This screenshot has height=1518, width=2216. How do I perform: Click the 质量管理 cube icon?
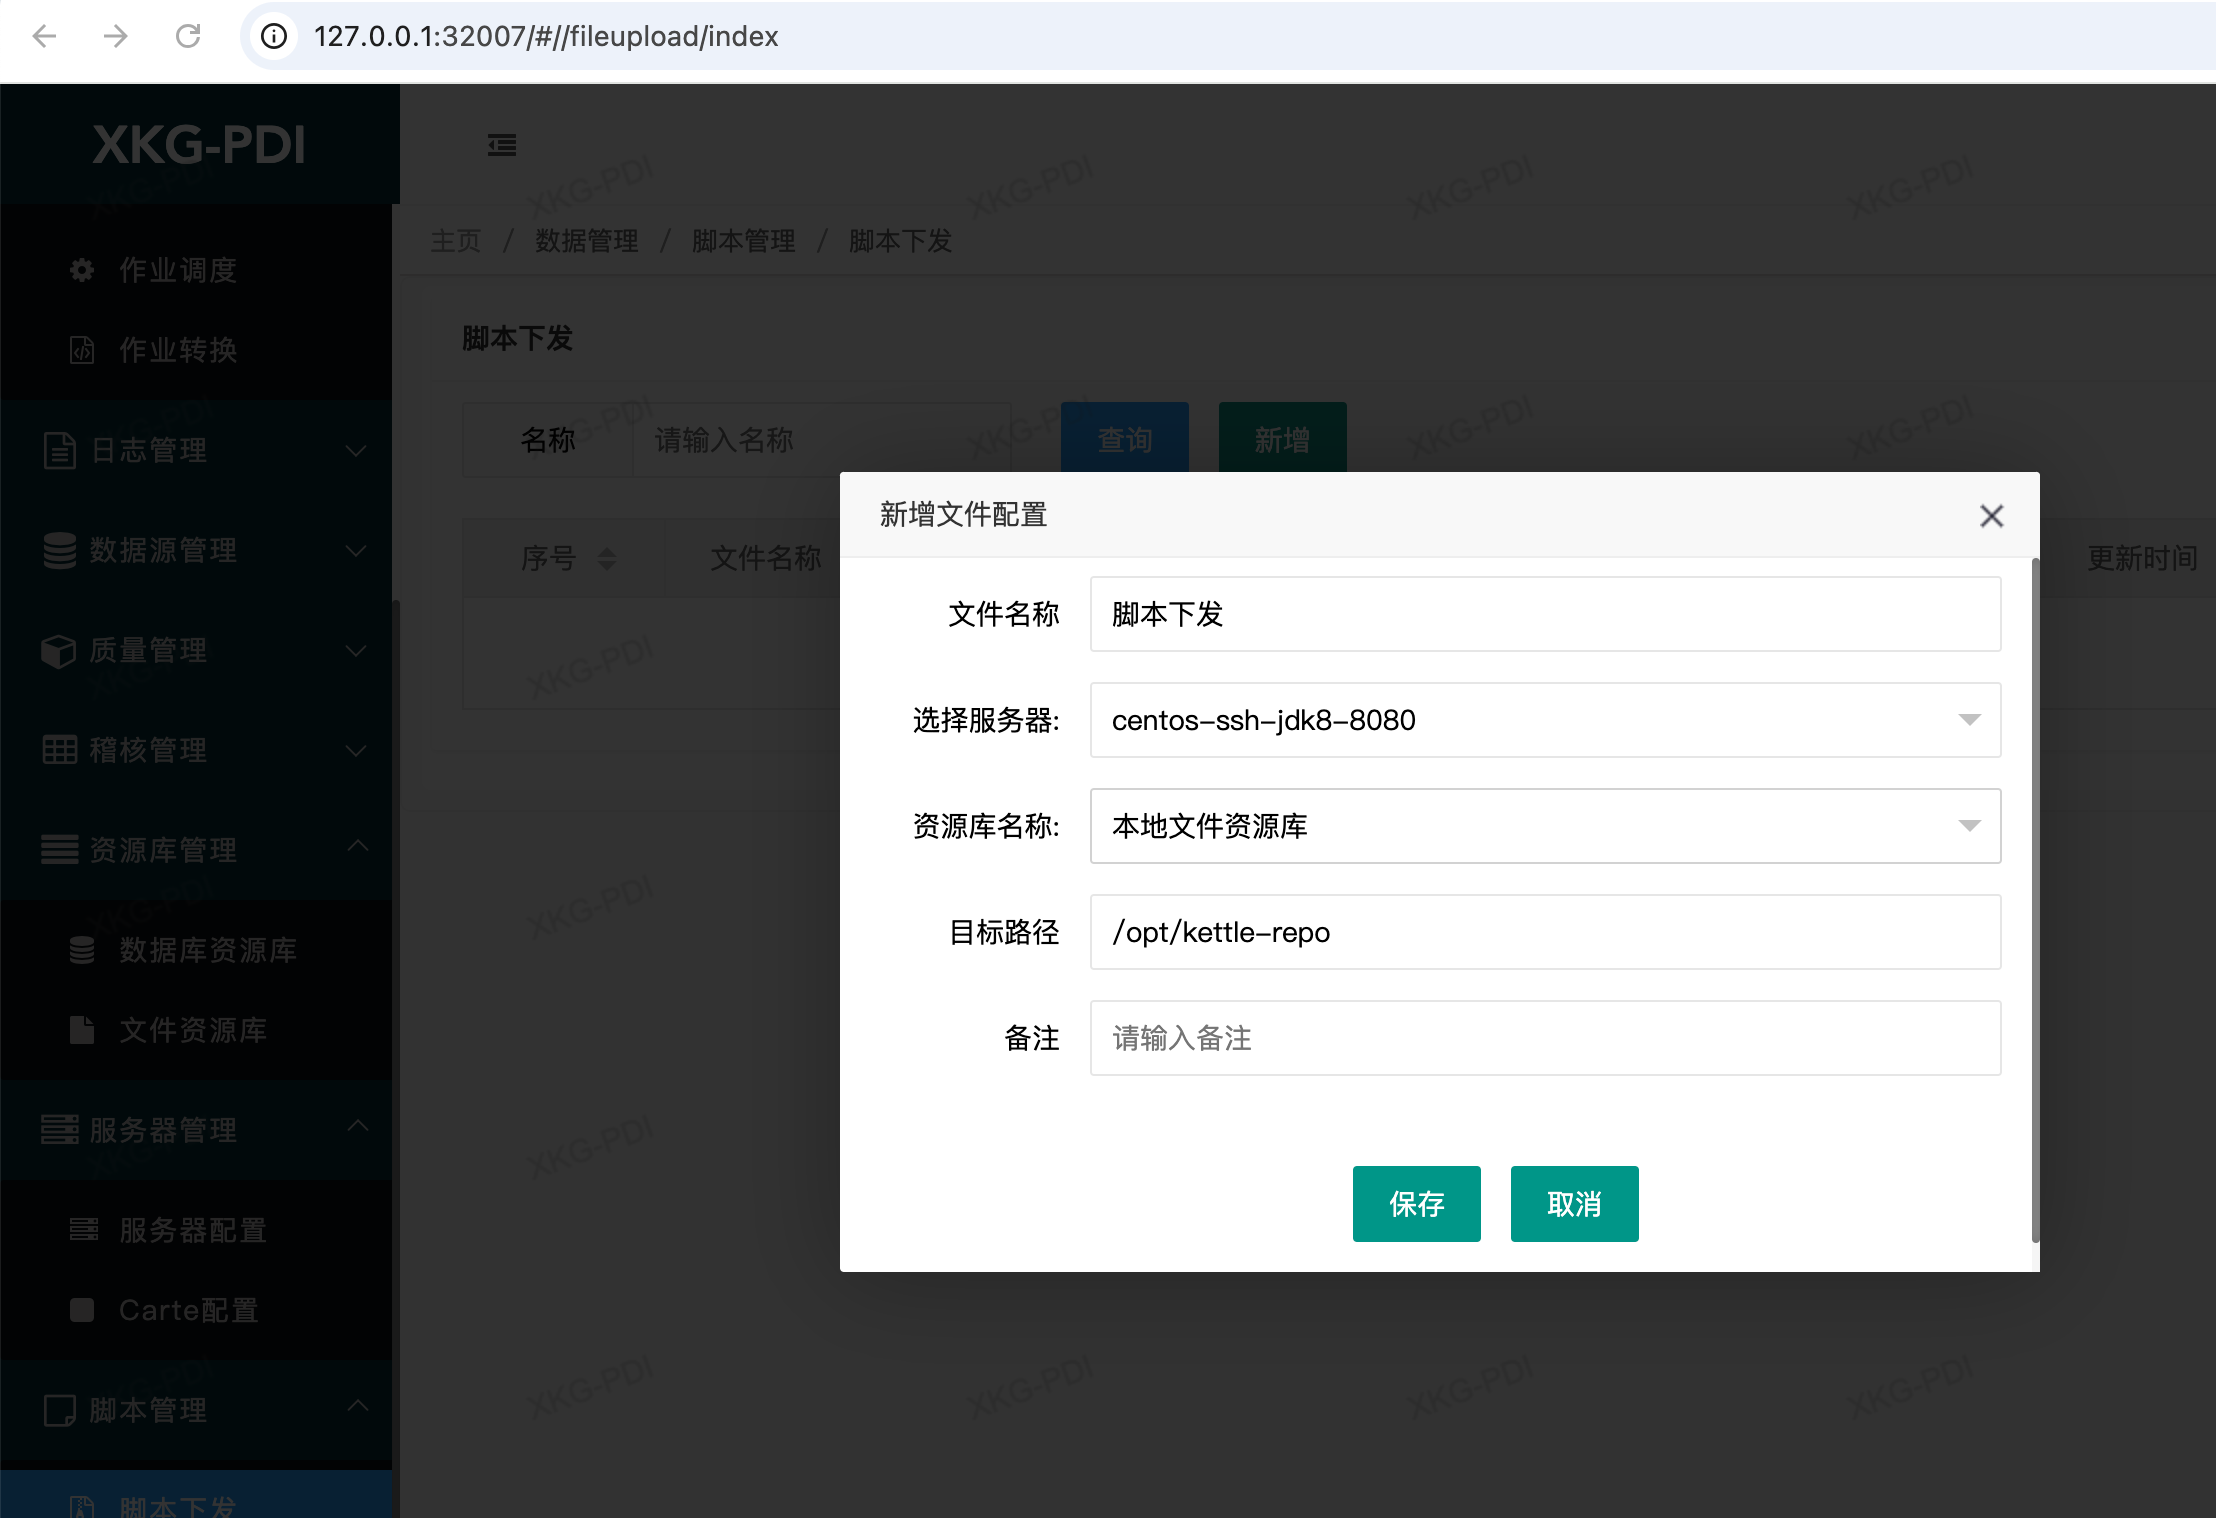tap(59, 651)
